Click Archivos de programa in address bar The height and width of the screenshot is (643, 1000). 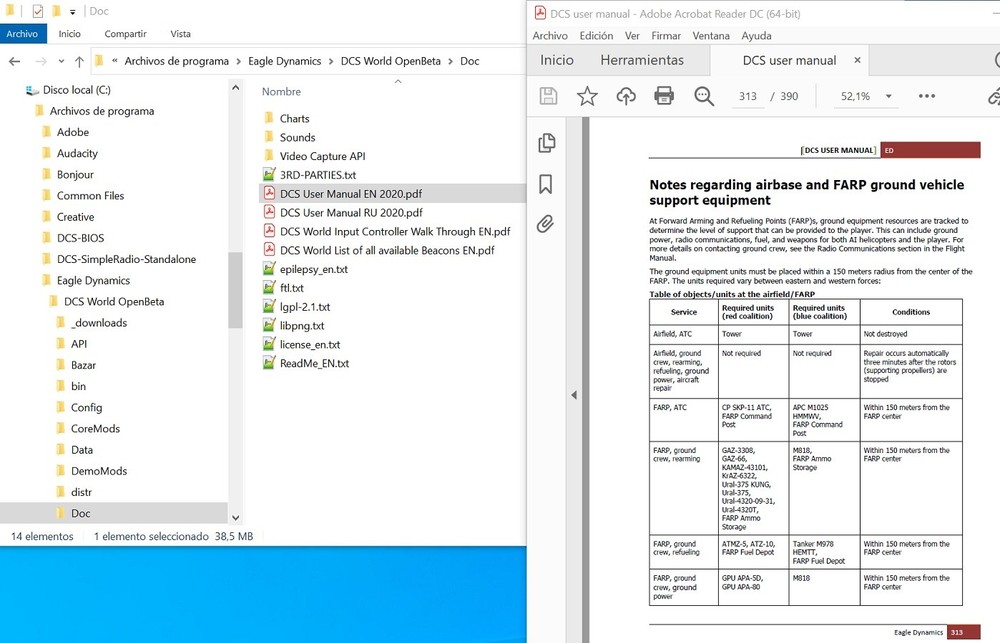[177, 61]
